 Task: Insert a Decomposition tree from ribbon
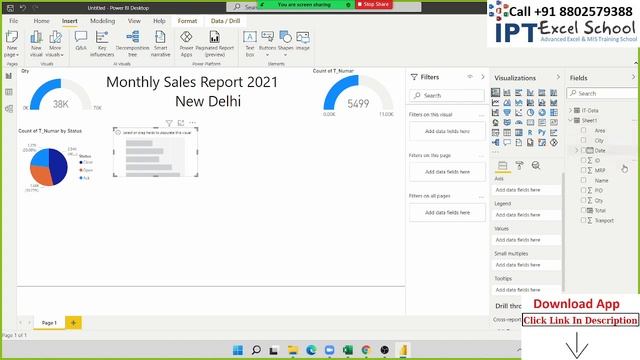pyautogui.click(x=133, y=44)
